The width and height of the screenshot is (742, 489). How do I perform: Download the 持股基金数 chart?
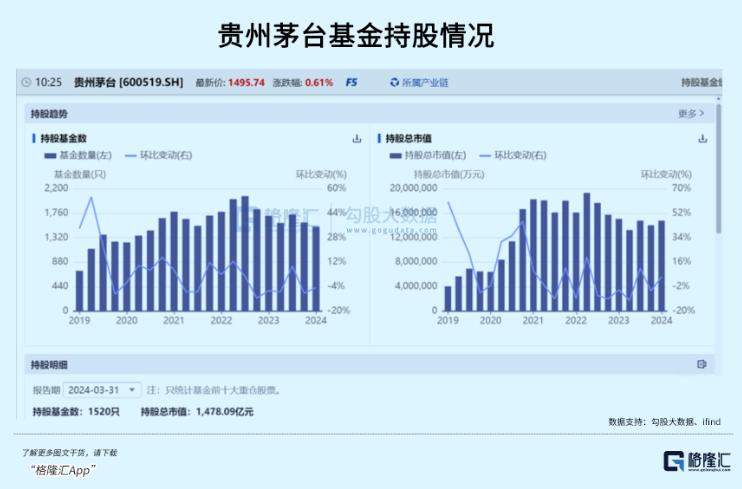click(x=357, y=138)
